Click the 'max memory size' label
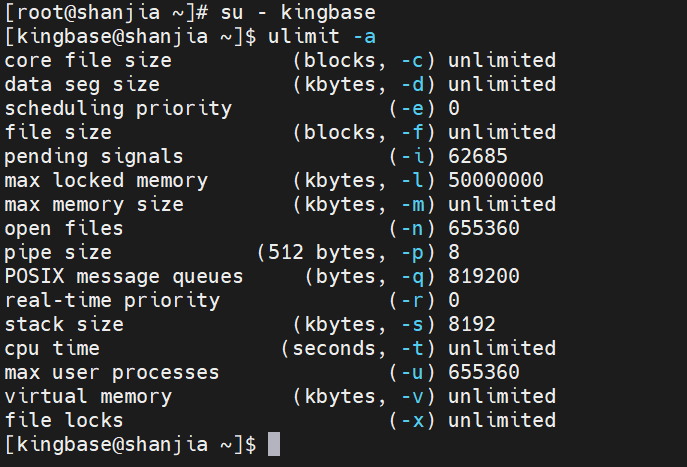Viewport: 687px width, 467px height. click(94, 205)
